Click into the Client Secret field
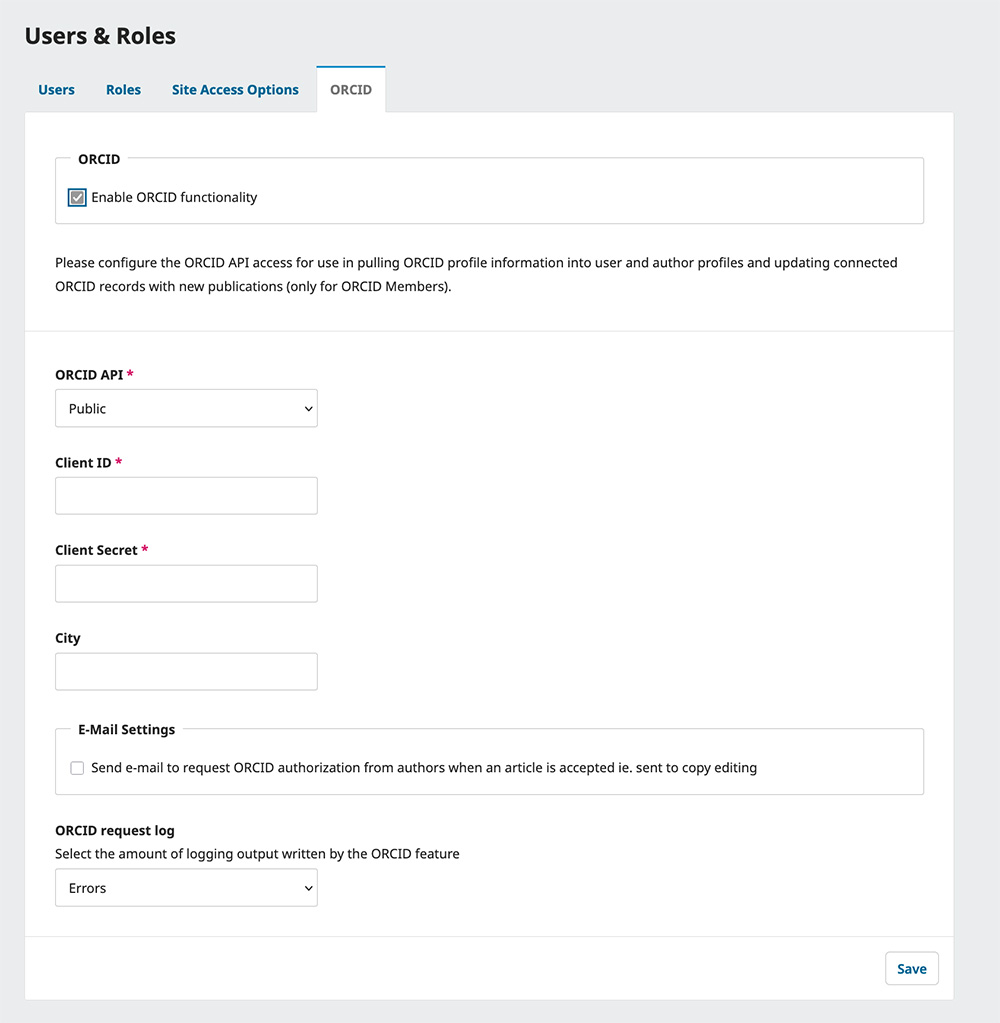 187,583
